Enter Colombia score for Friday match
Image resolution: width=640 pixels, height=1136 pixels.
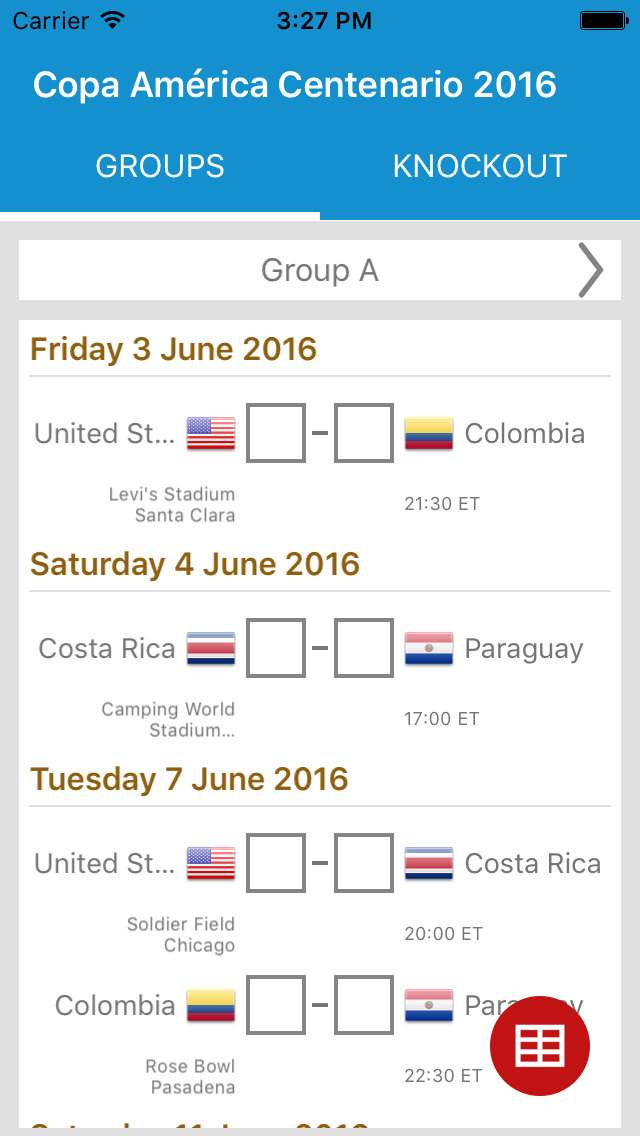[x=364, y=434]
